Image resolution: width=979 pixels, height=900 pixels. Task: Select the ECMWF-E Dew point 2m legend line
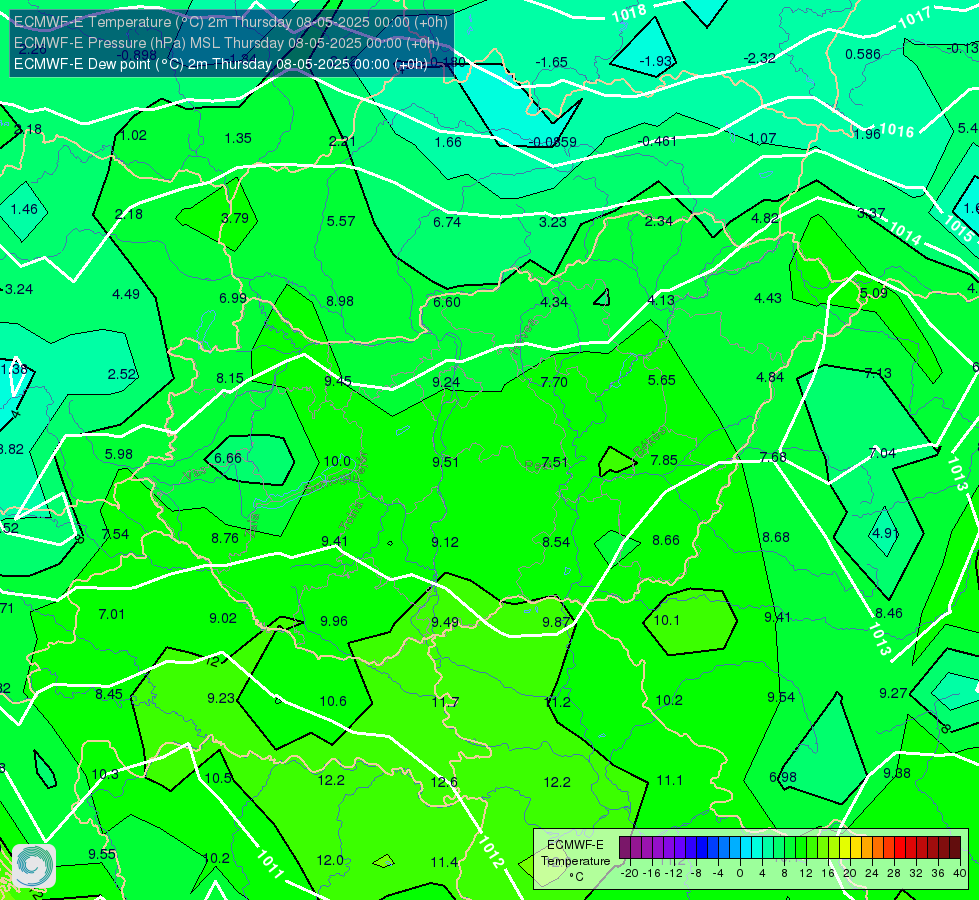click(220, 64)
